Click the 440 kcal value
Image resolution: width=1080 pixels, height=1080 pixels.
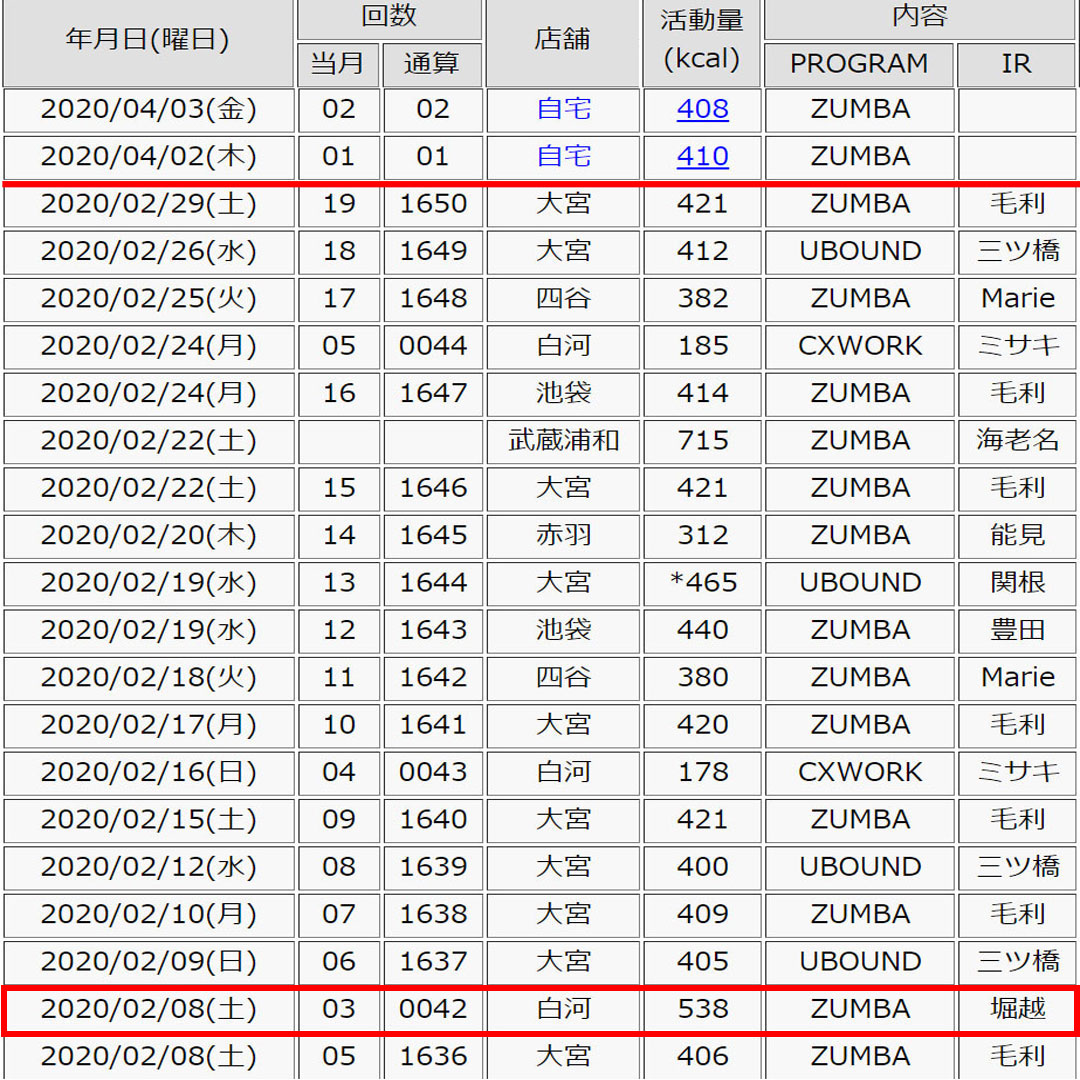click(702, 630)
